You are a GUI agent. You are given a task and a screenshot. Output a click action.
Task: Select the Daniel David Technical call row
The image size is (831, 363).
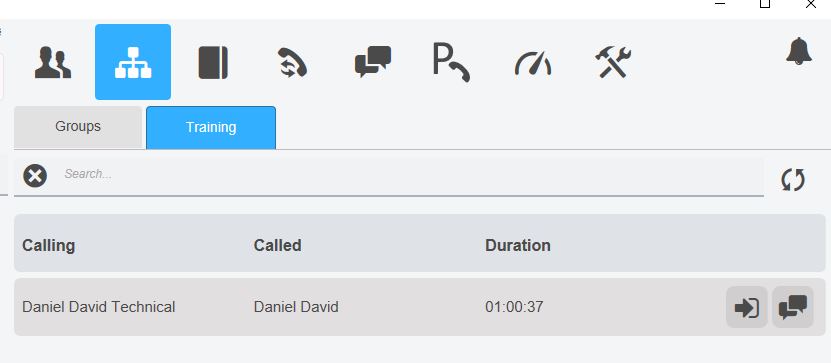[x=420, y=307]
